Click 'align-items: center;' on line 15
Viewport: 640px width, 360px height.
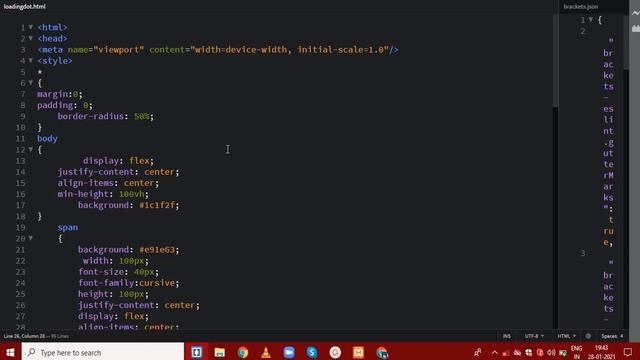click(108, 183)
